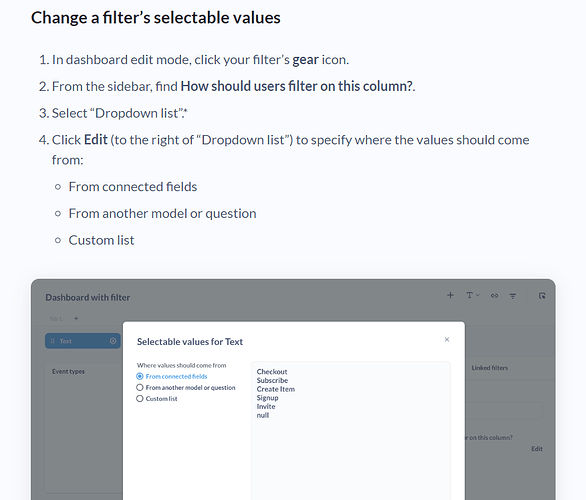This screenshot has width=586, height=500.
Task: Click the Event types card title
Action: pyautogui.click(x=68, y=371)
